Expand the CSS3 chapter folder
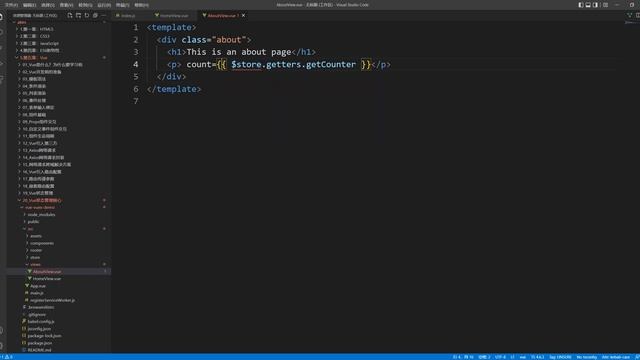Viewport: 640px width, 360px height. 58,36
